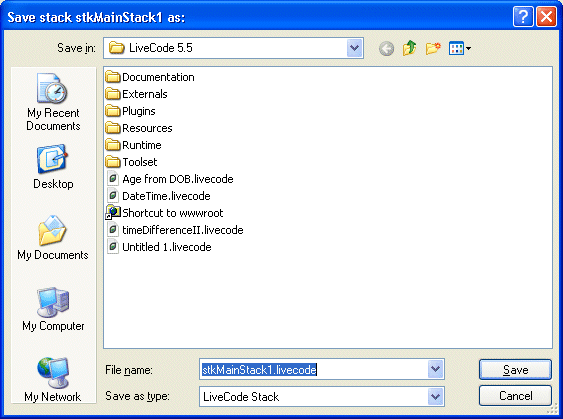563x419 pixels.
Task: Select the Toolset folder icon
Action: [113, 162]
